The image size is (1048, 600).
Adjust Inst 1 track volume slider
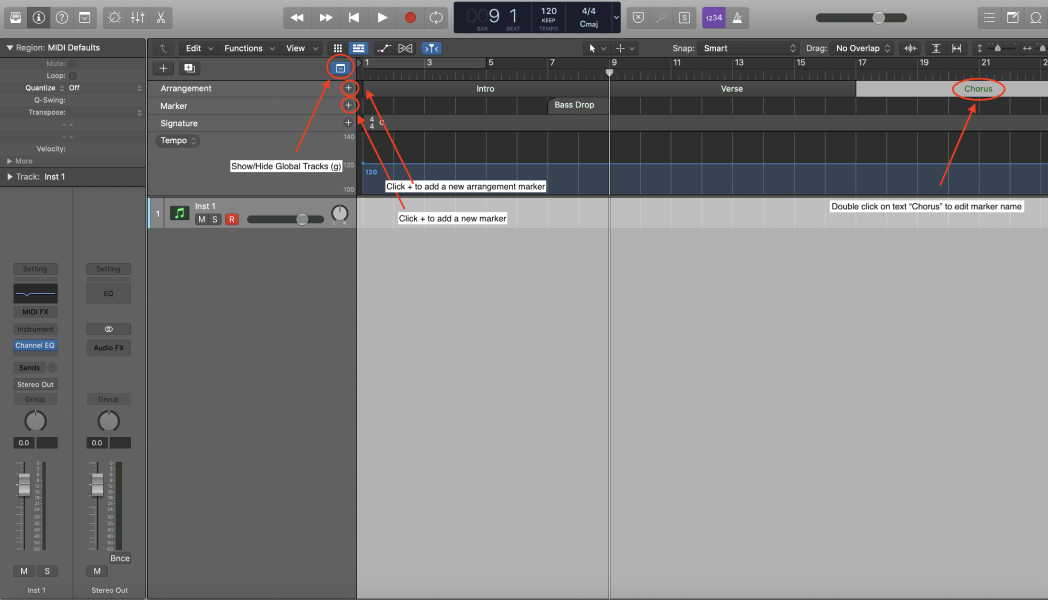(285, 219)
